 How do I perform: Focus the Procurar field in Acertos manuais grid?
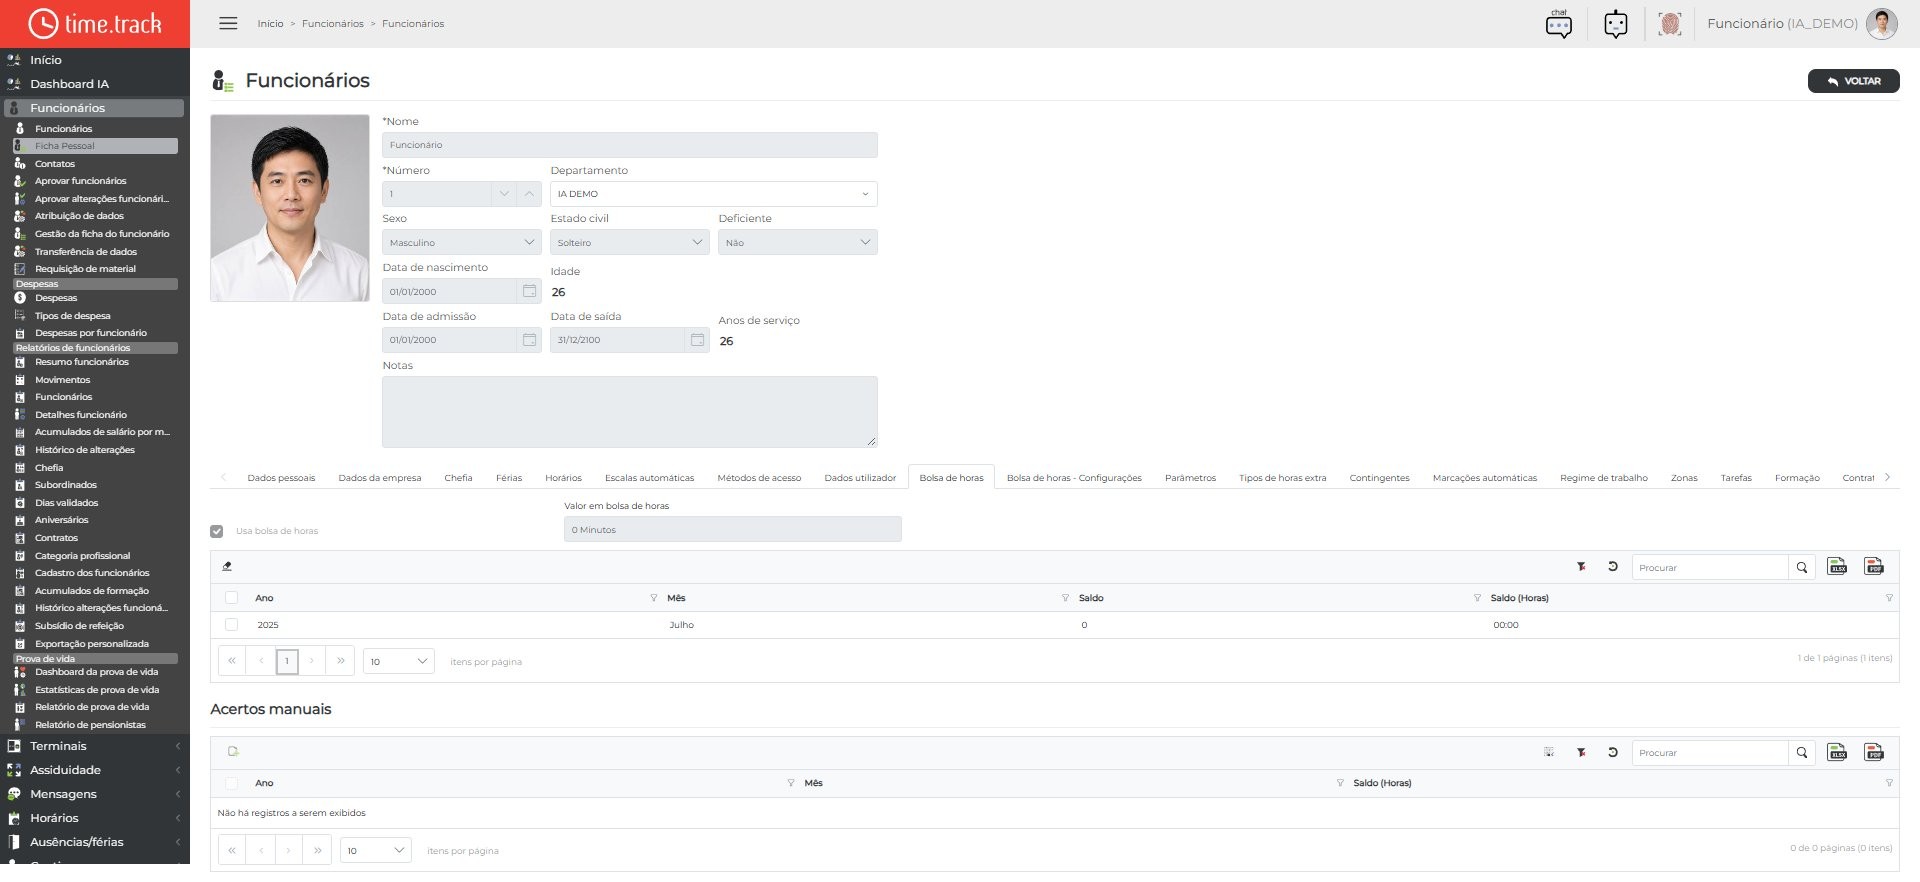click(x=1710, y=752)
